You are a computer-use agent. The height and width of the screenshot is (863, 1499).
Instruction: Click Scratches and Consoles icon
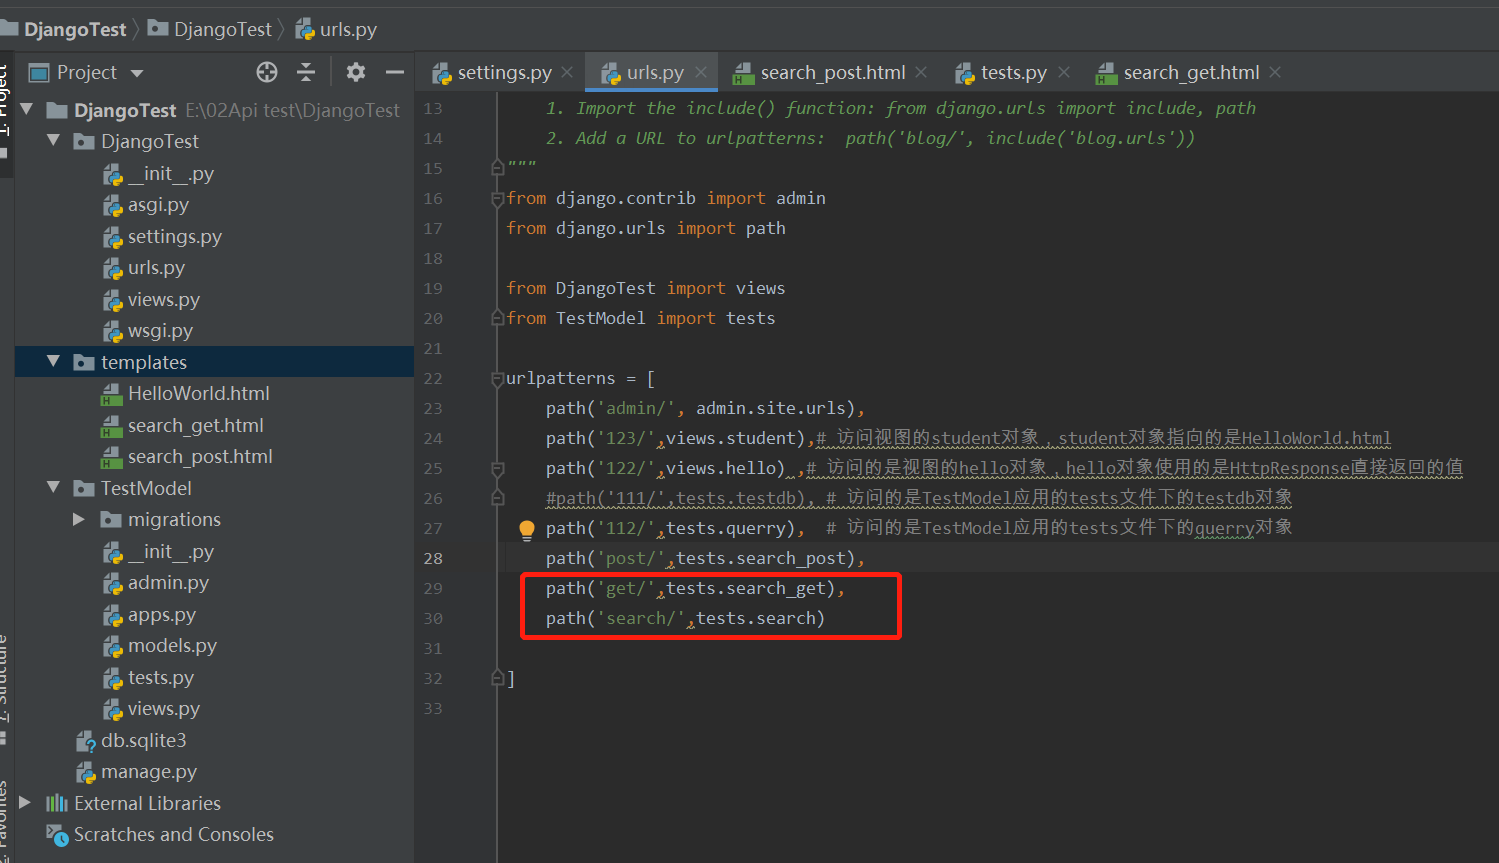click(x=57, y=835)
